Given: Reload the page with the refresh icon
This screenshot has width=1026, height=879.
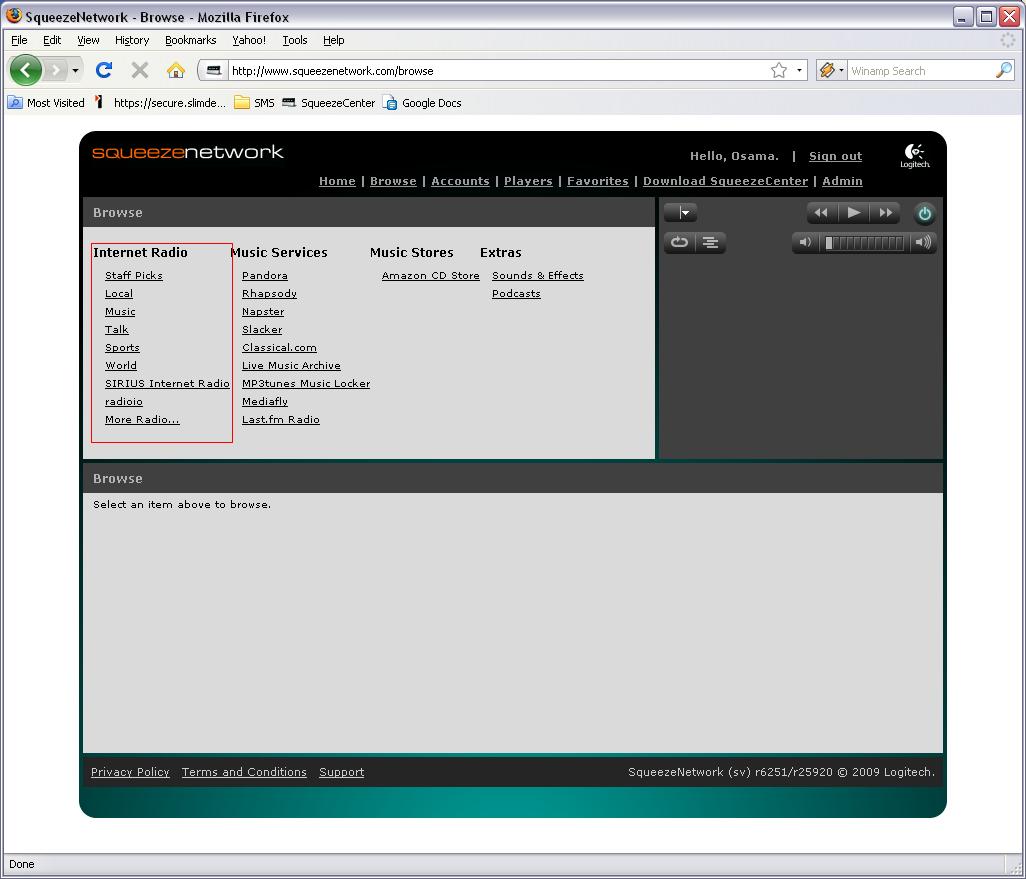Looking at the screenshot, I should coord(103,70).
